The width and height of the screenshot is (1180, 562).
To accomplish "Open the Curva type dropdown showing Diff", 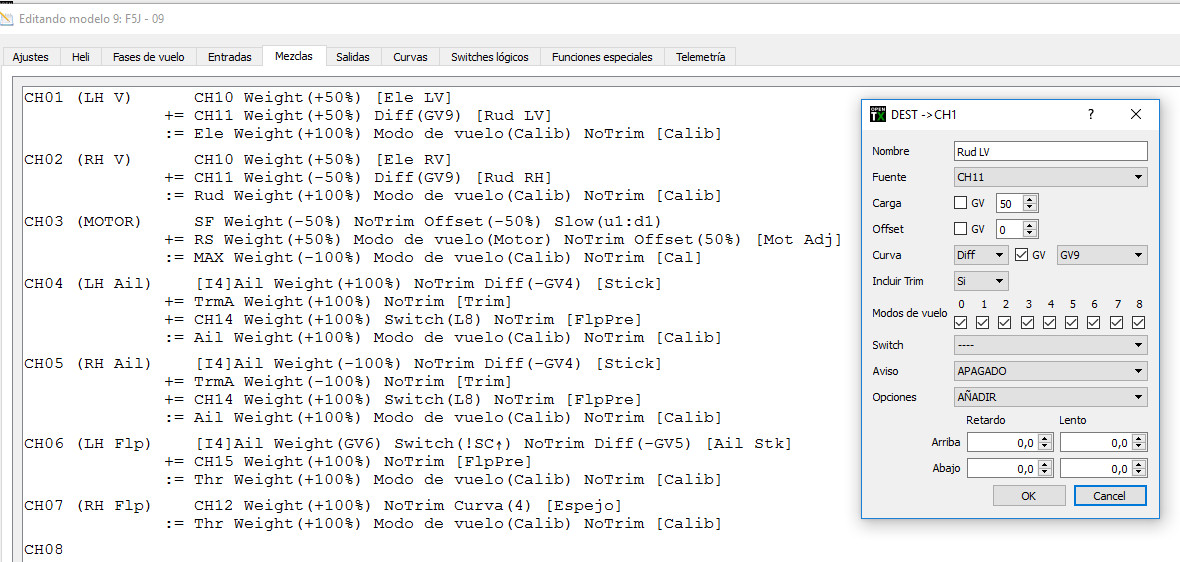I will [x=981, y=255].
